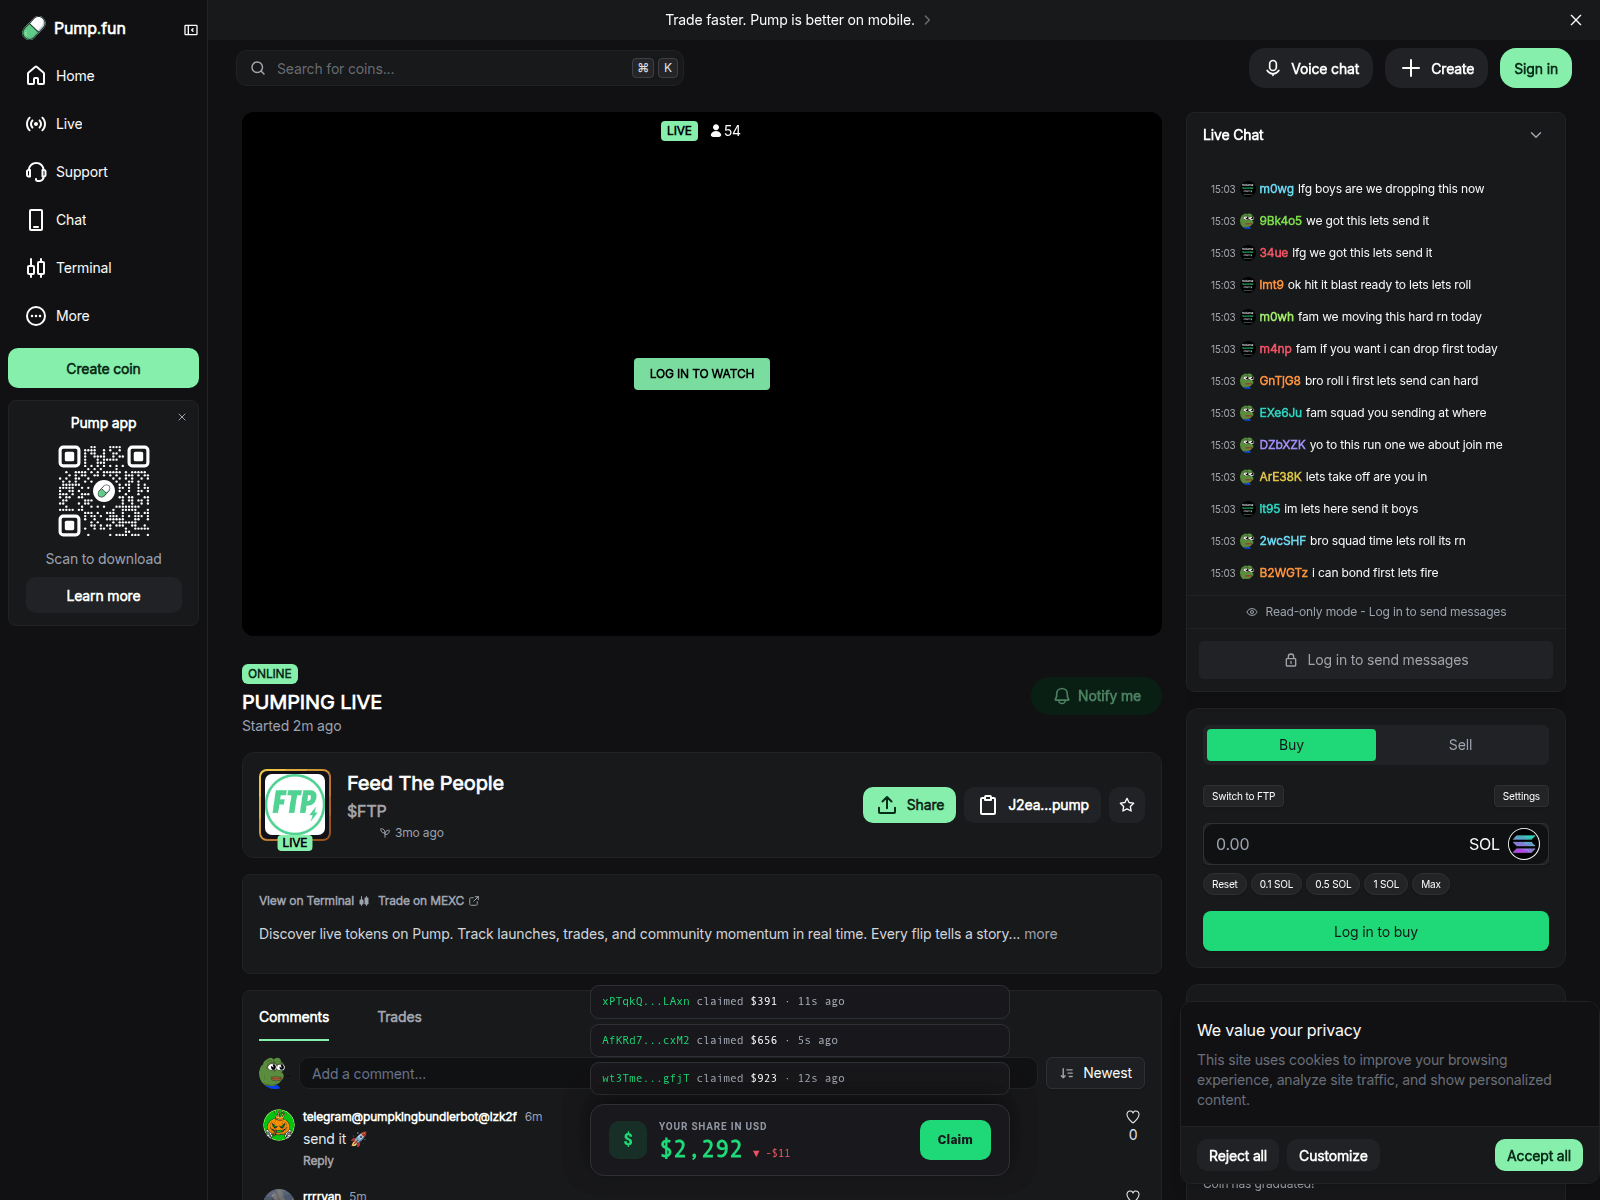
Task: Select the Sell tab
Action: (x=1460, y=745)
